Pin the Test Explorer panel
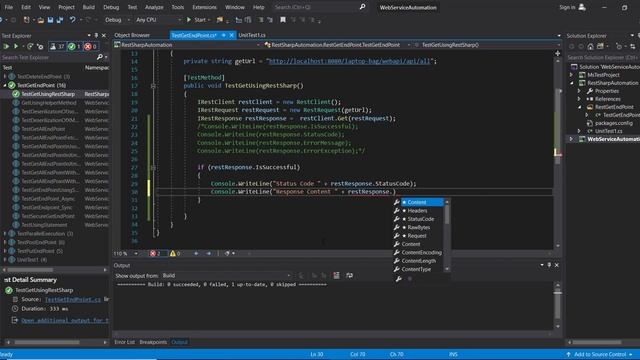Screen dimensions: 640x360 click(x=96, y=36)
